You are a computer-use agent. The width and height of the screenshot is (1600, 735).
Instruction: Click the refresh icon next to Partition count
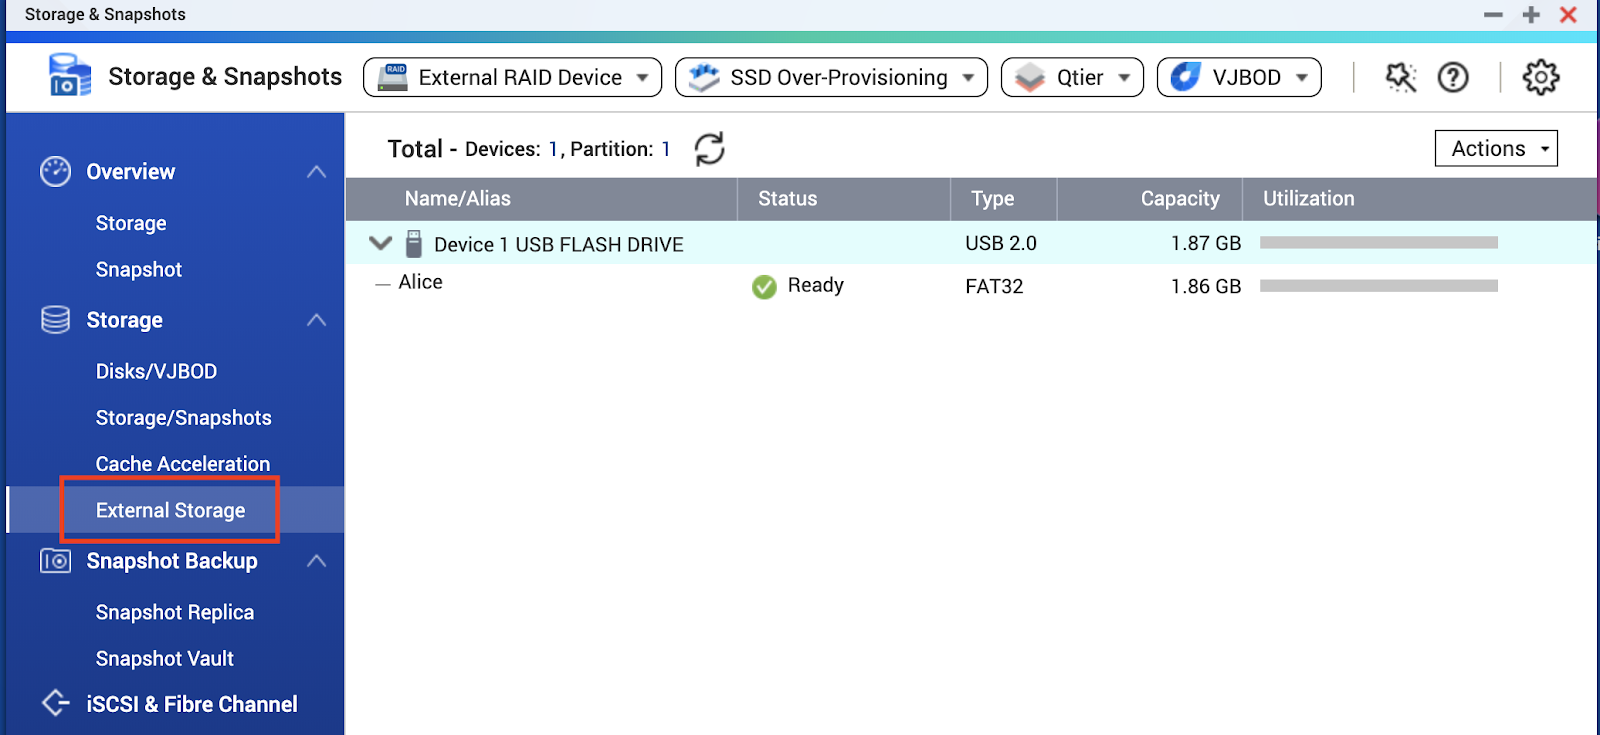[x=709, y=149]
